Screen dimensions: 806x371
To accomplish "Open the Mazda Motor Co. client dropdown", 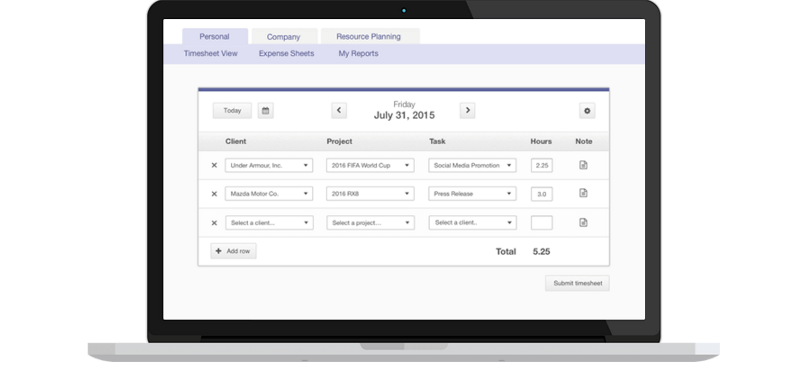I will [269, 194].
